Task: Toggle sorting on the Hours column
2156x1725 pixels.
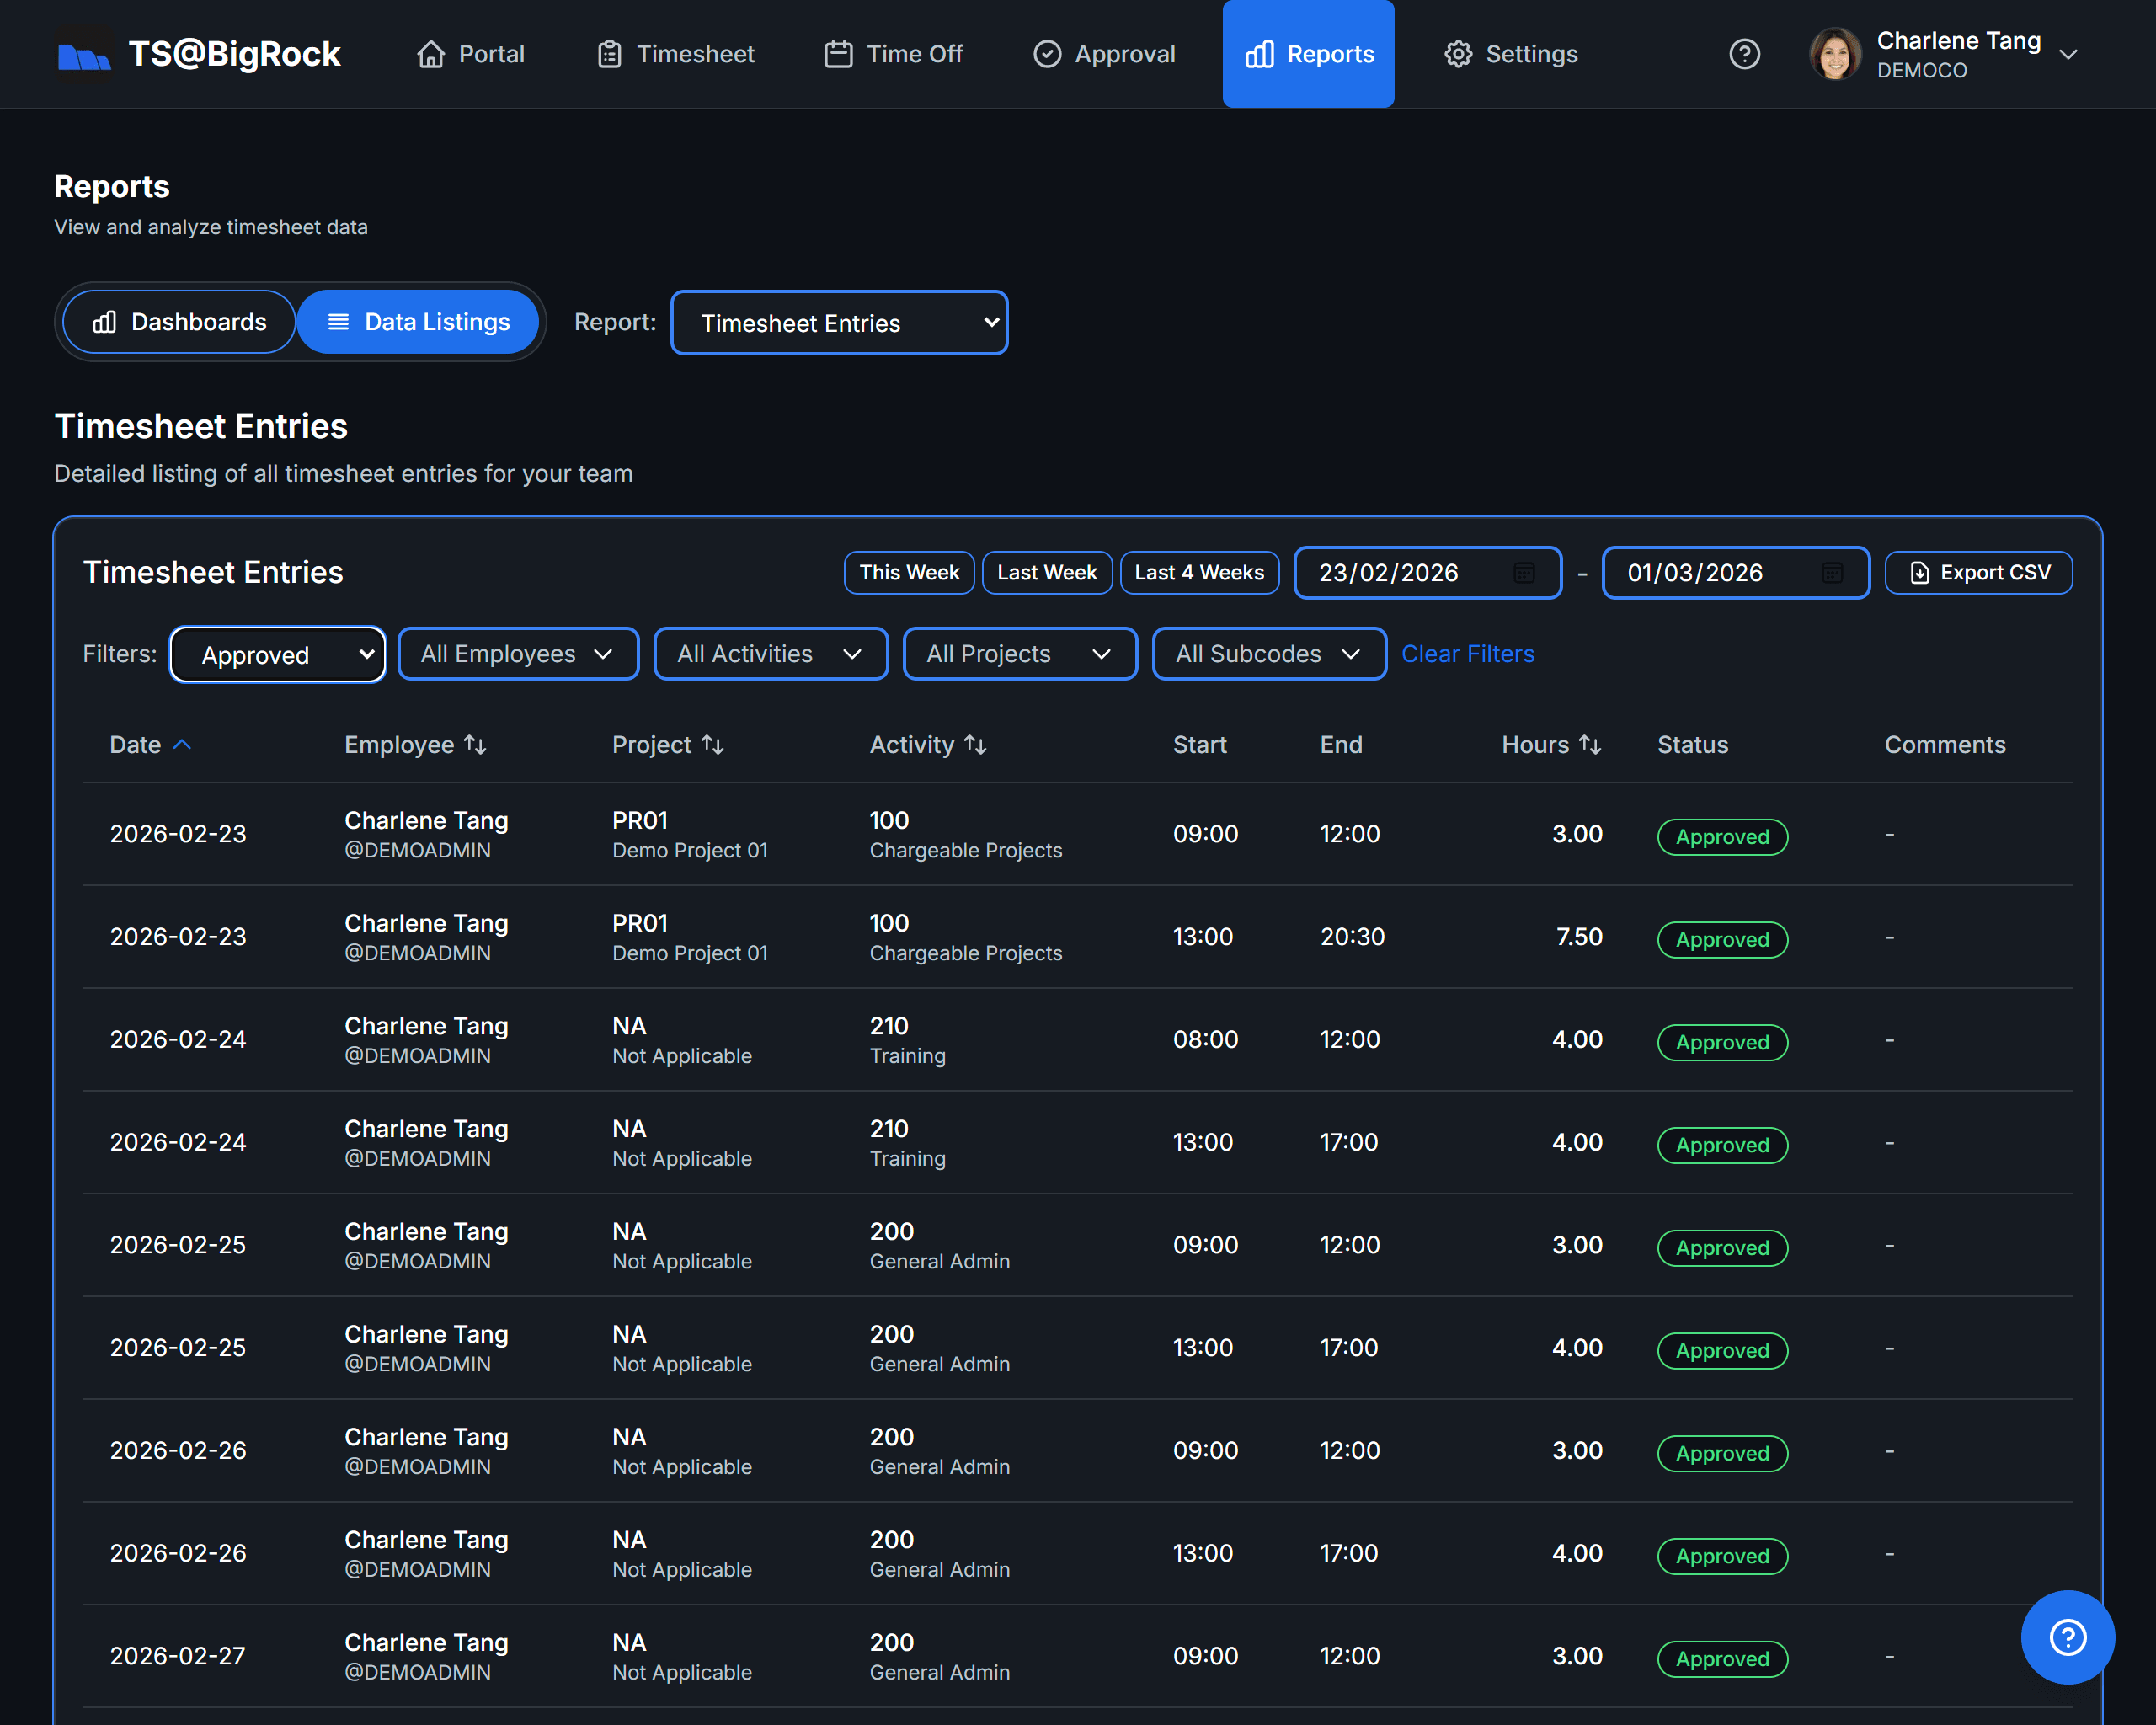Action: (1550, 744)
